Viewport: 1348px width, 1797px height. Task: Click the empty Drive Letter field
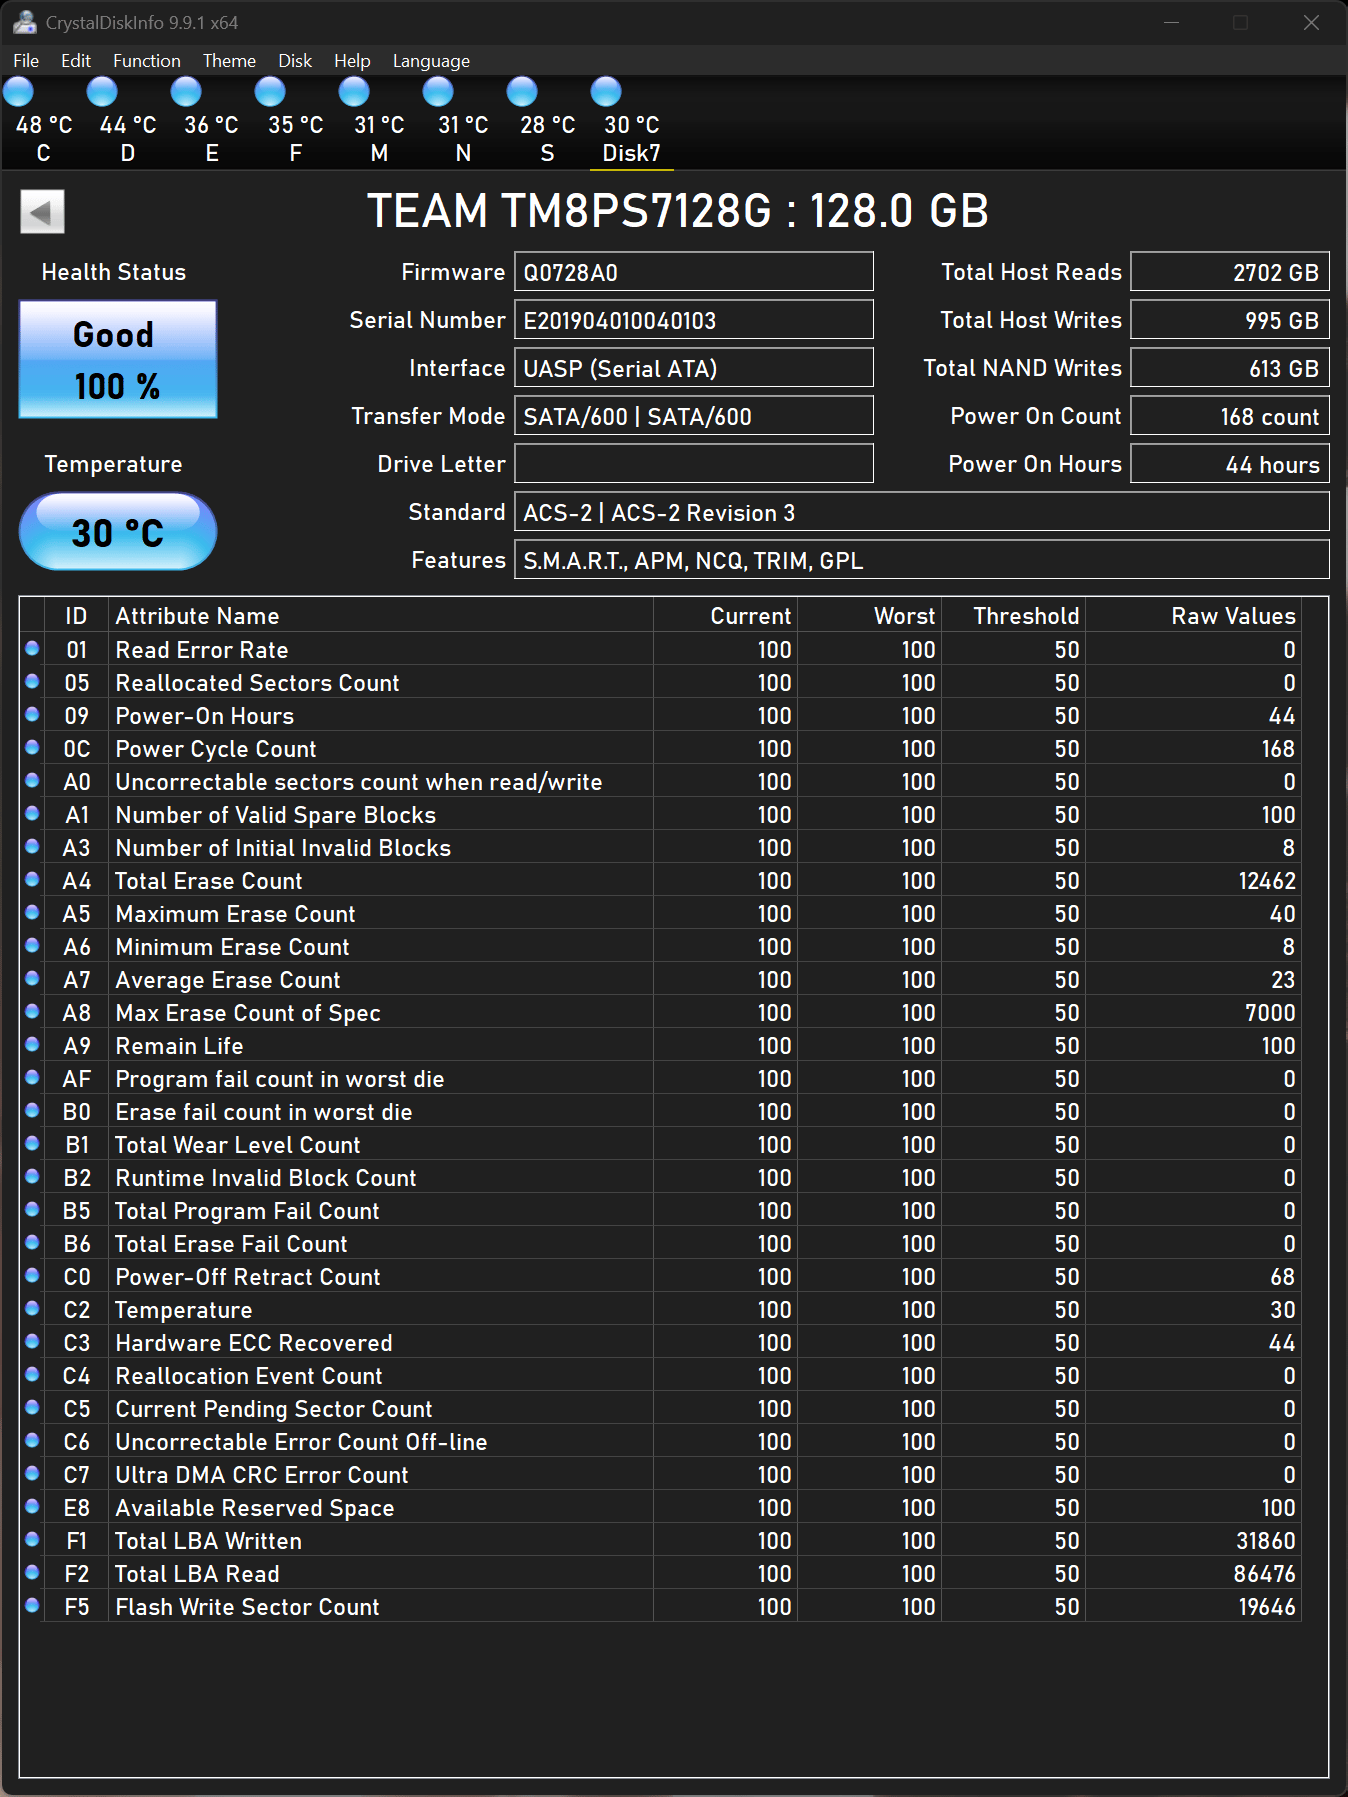click(x=694, y=463)
